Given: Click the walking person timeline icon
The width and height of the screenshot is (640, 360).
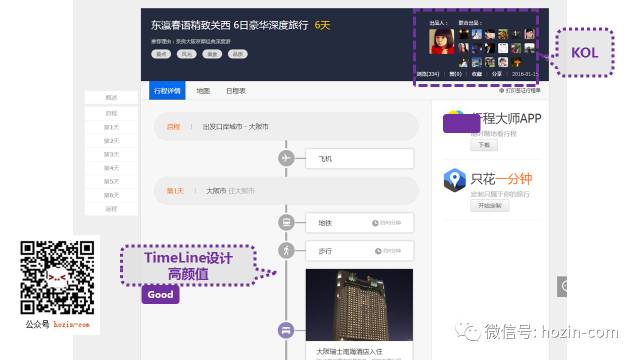Looking at the screenshot, I should click(x=286, y=250).
